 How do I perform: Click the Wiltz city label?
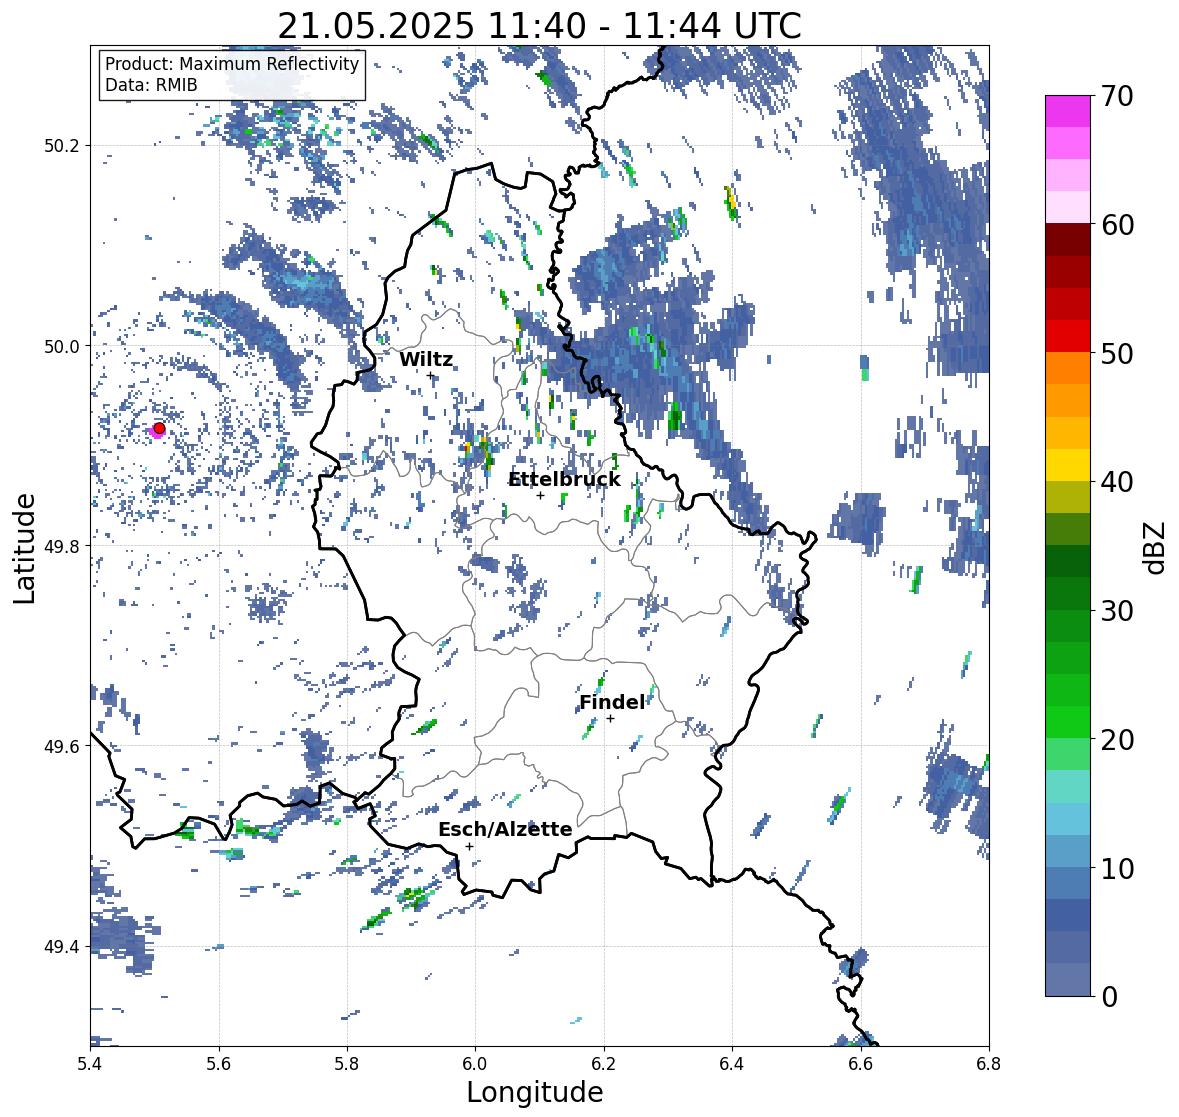tap(426, 359)
